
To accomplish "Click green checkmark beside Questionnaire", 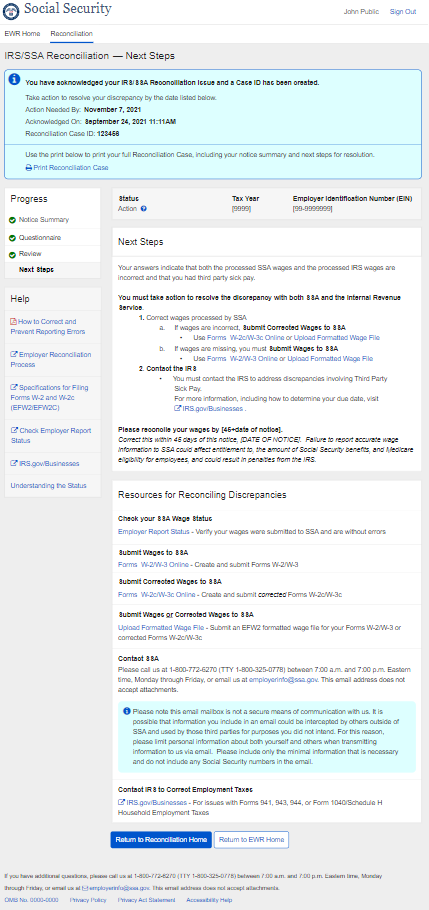I will 13,238.
